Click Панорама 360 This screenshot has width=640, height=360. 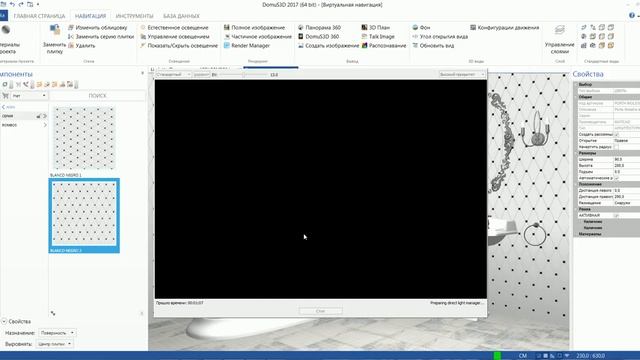(319, 27)
